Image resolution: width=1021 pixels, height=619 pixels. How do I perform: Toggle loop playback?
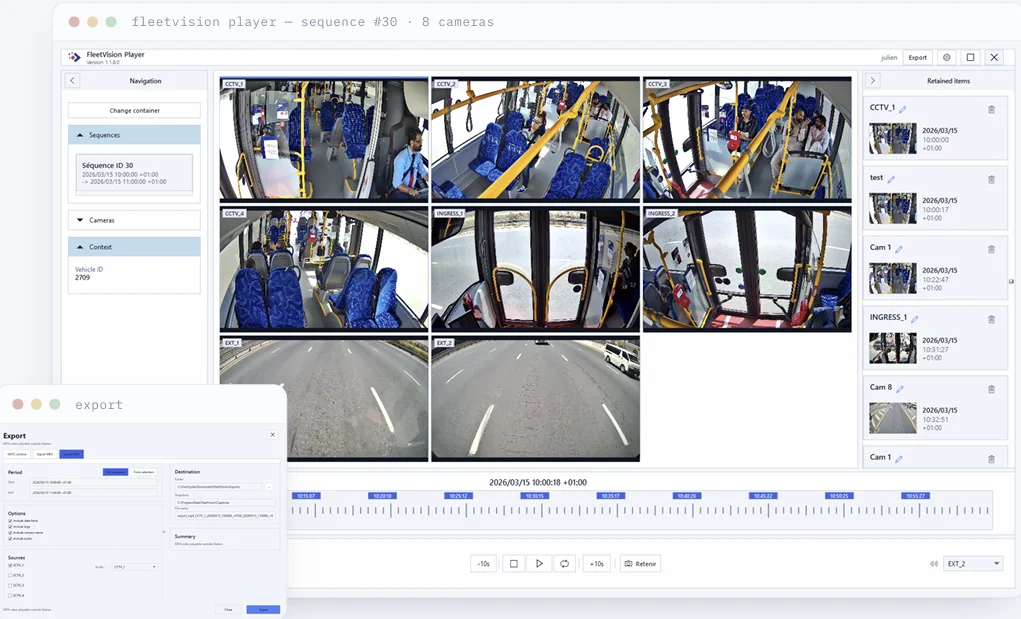pos(565,564)
